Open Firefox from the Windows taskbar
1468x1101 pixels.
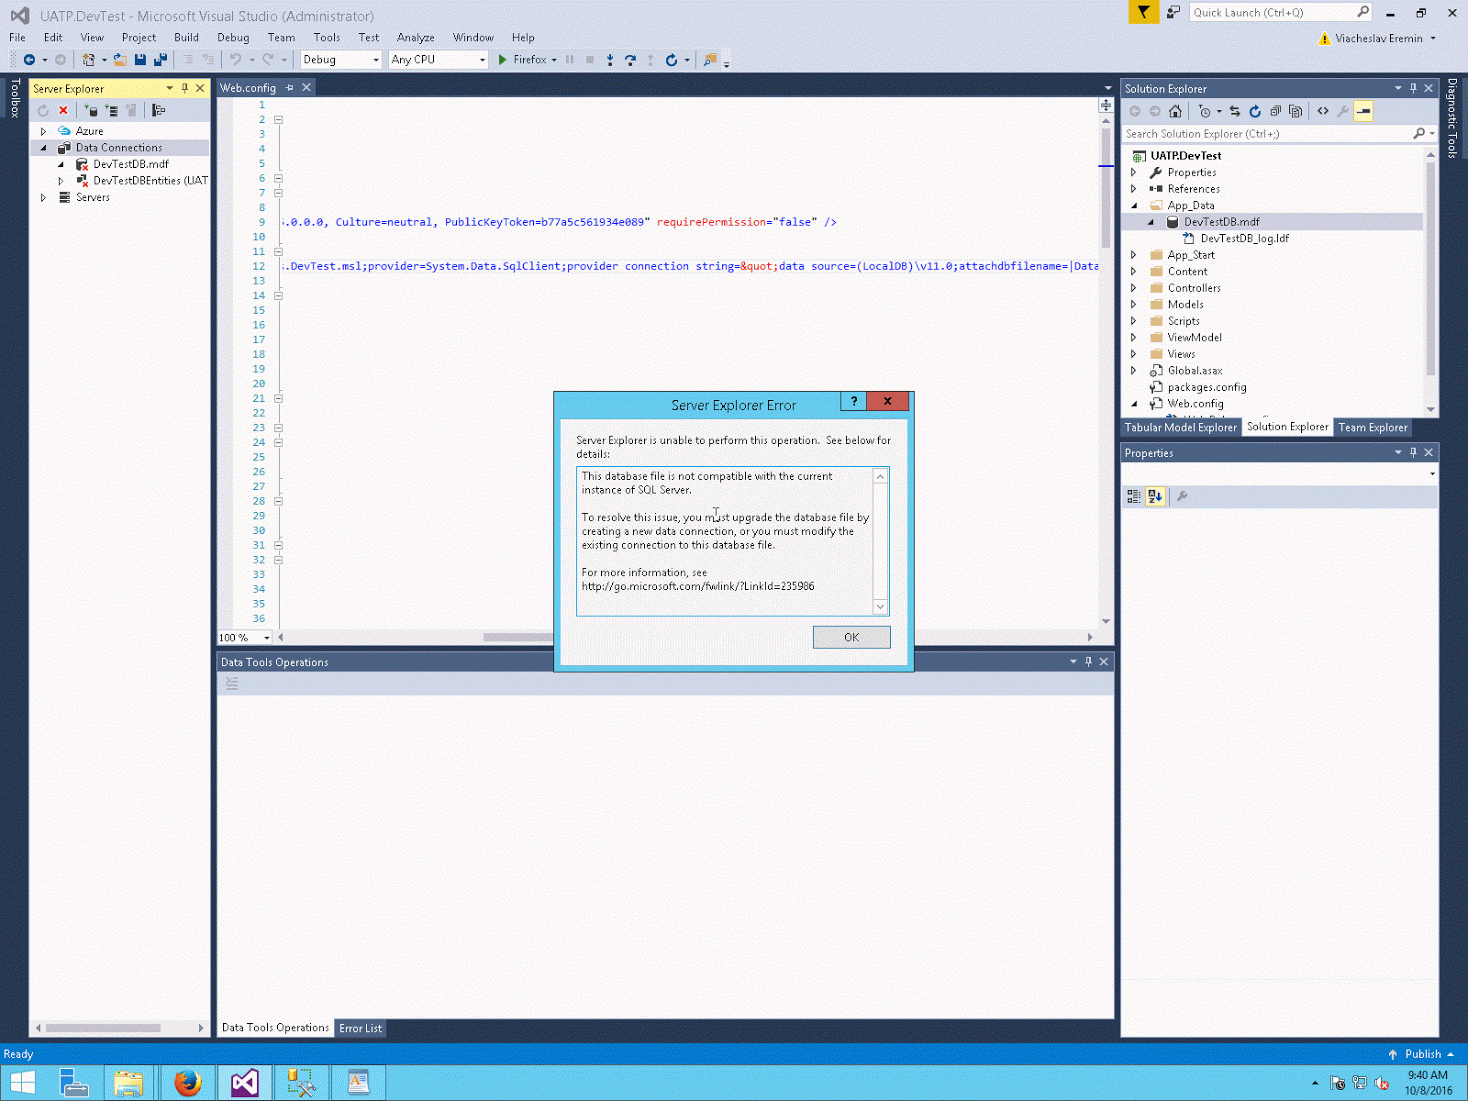[x=187, y=1083]
